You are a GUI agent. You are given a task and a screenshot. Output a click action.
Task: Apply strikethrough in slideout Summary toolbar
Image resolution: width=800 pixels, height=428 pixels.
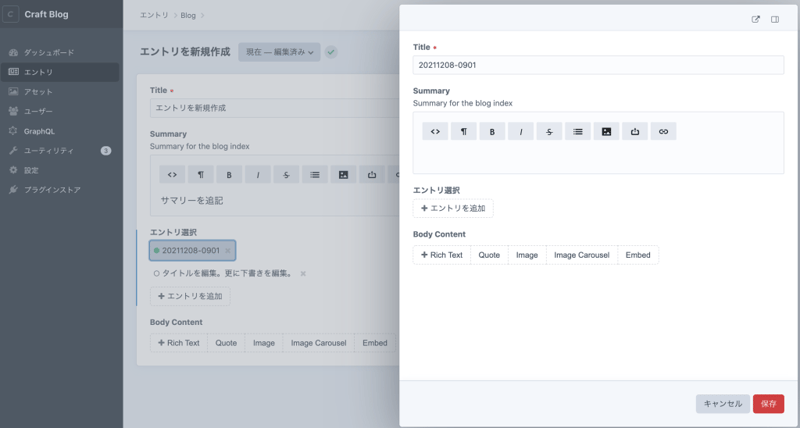pos(549,131)
